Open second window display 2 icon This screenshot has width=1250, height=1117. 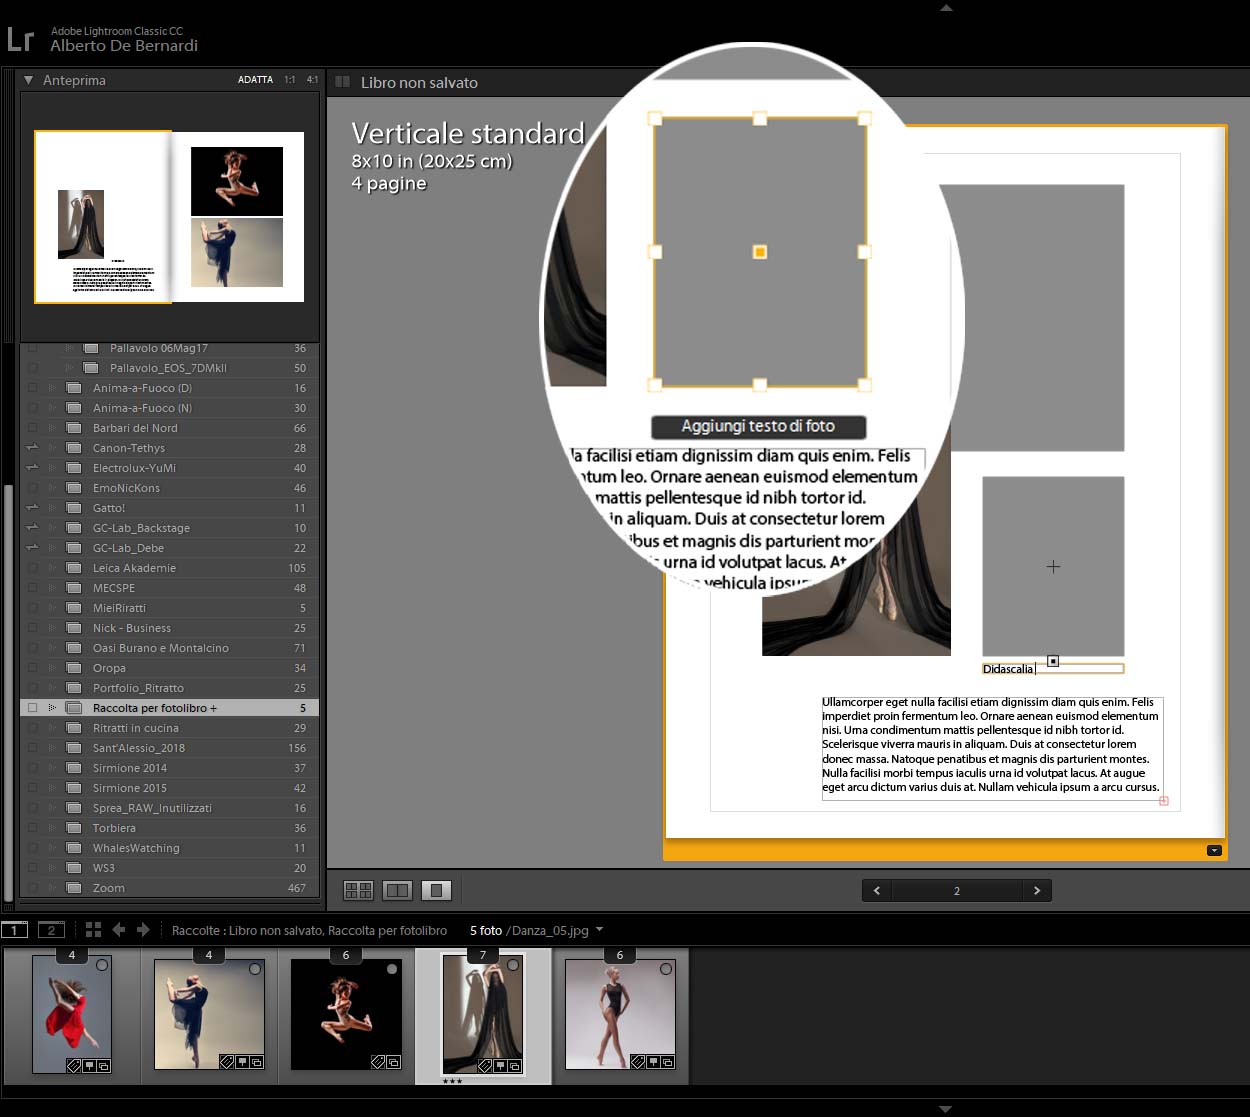pos(51,930)
